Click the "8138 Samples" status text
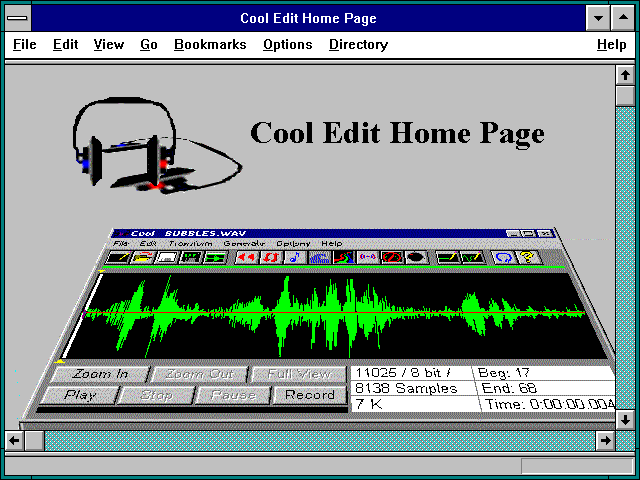Viewport: 640px width, 480px height. pyautogui.click(x=406, y=388)
